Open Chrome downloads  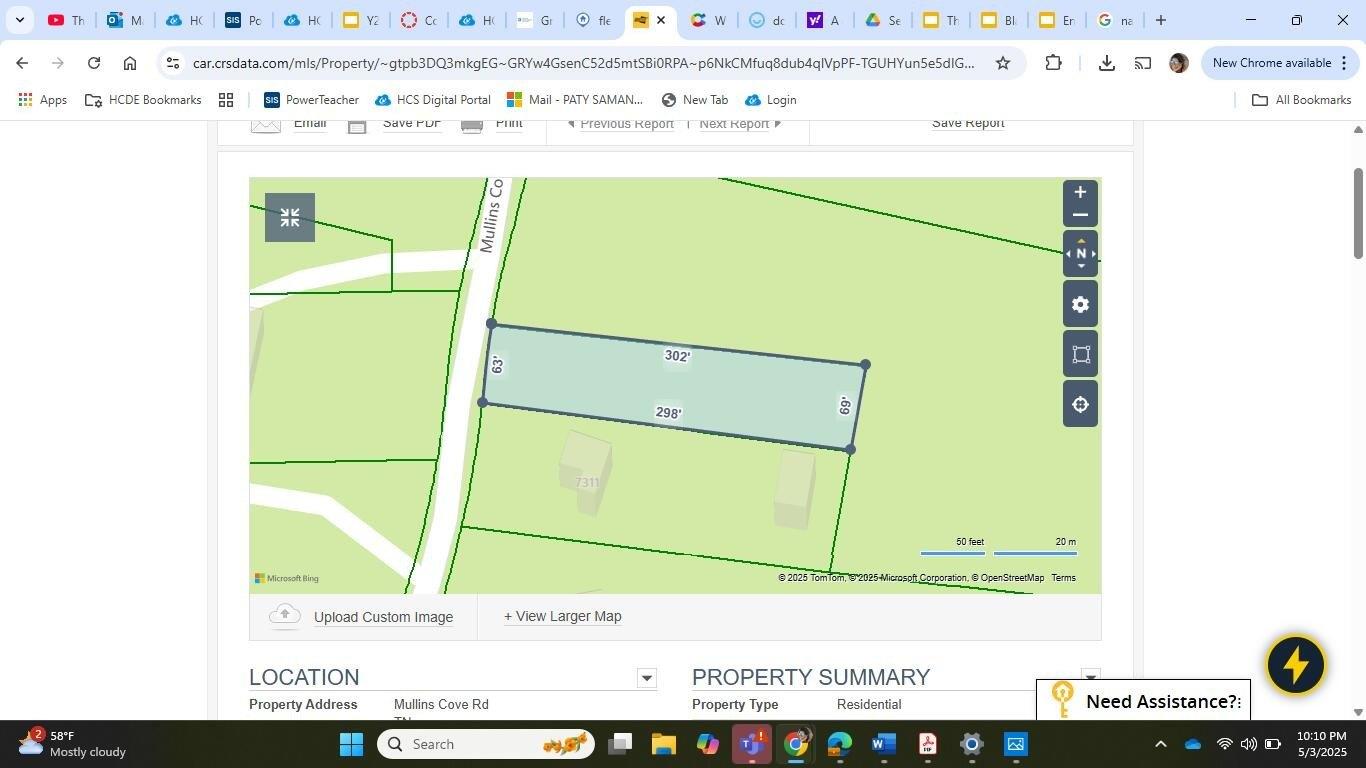pos(1106,63)
